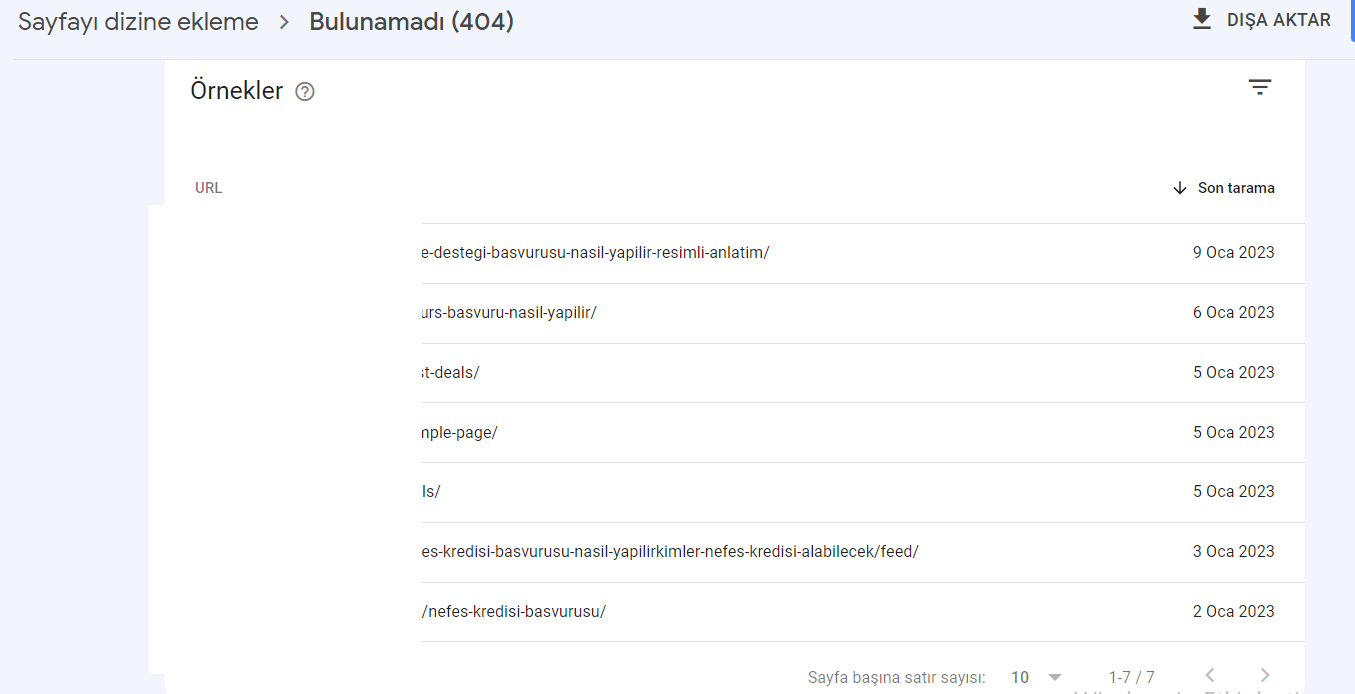Open Sayfayı dizine ekleme breadcrumb link
1355x694 pixels.
click(x=138, y=22)
